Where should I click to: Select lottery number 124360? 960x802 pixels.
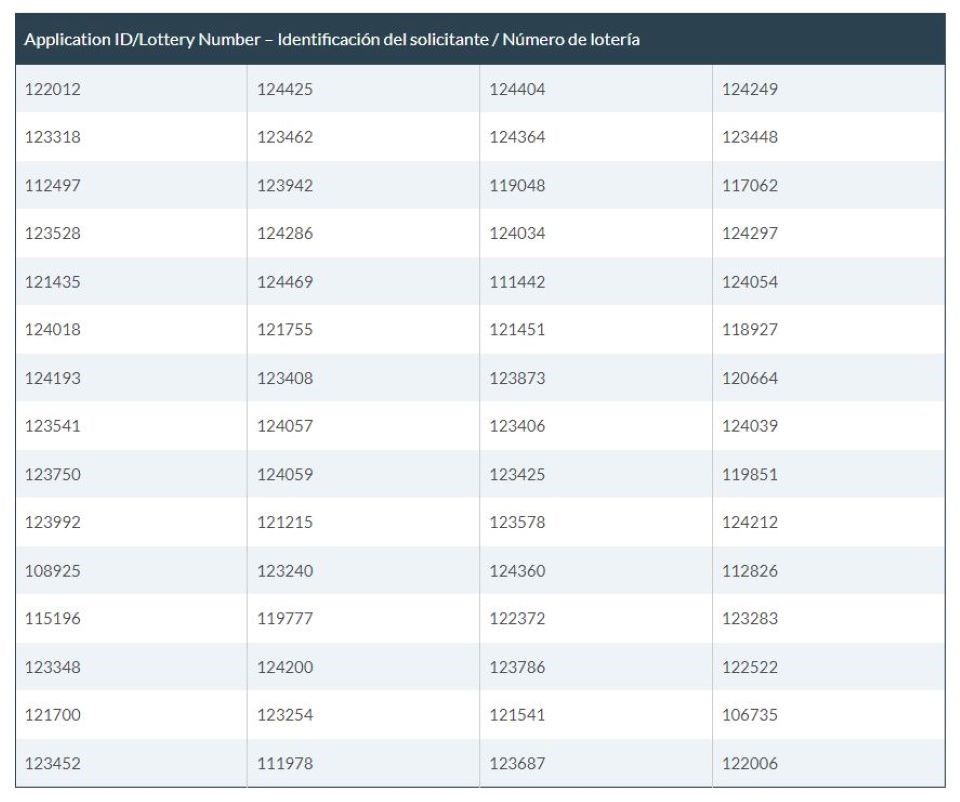point(517,571)
